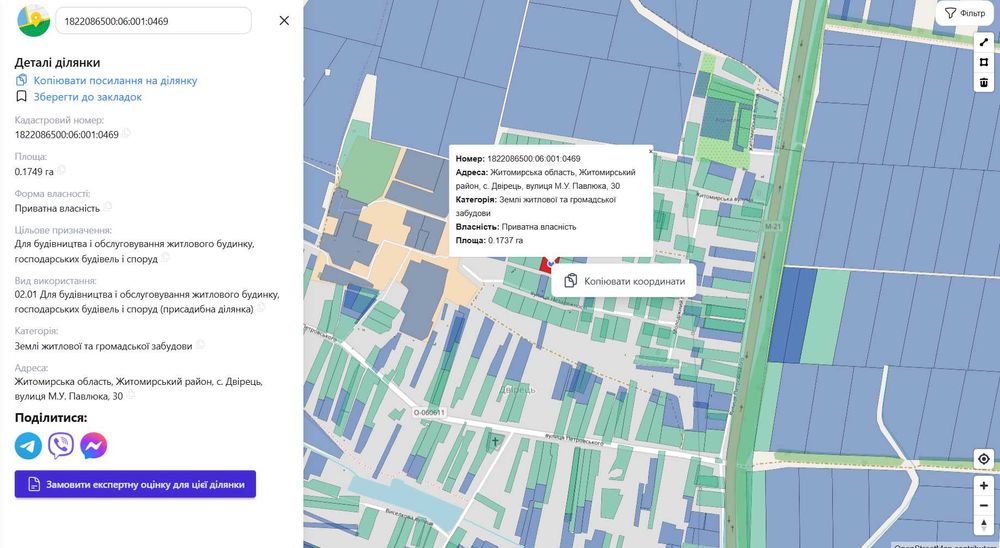The image size is (1000, 548).
Task: Zoom out of the map
Action: (x=984, y=505)
